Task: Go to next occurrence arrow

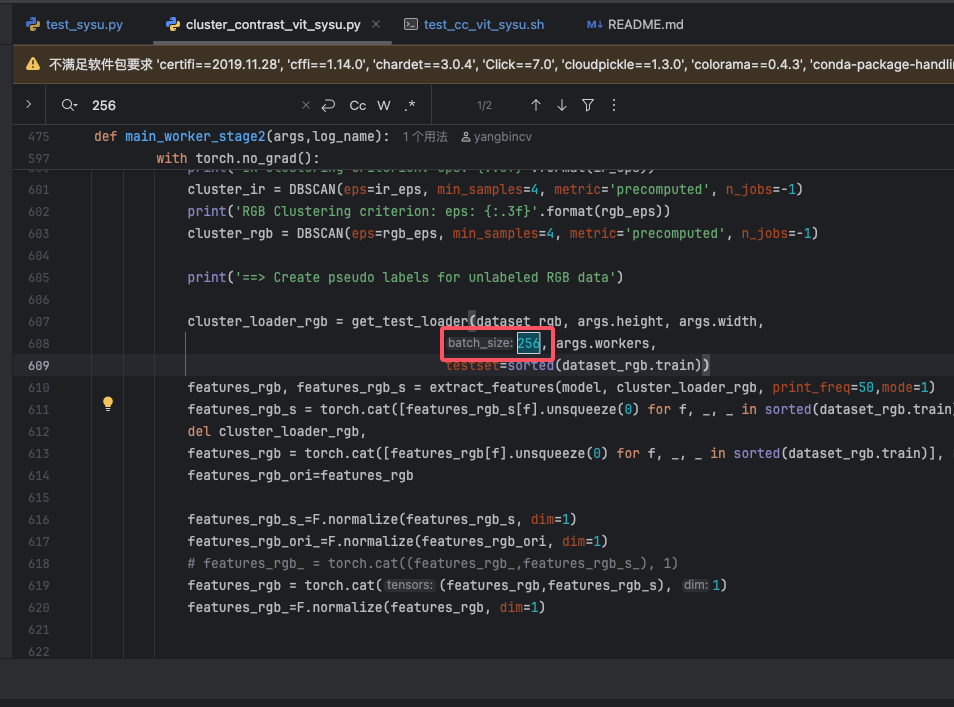Action: click(562, 105)
